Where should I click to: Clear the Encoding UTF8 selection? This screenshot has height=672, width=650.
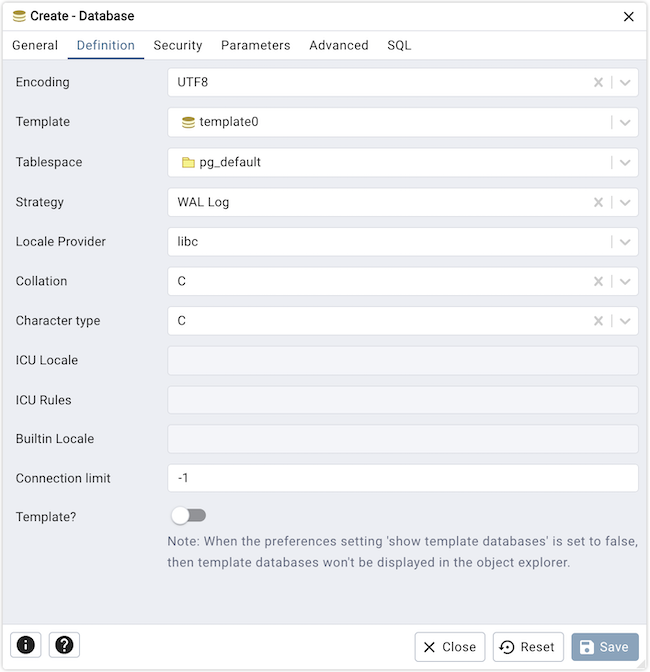click(x=598, y=83)
